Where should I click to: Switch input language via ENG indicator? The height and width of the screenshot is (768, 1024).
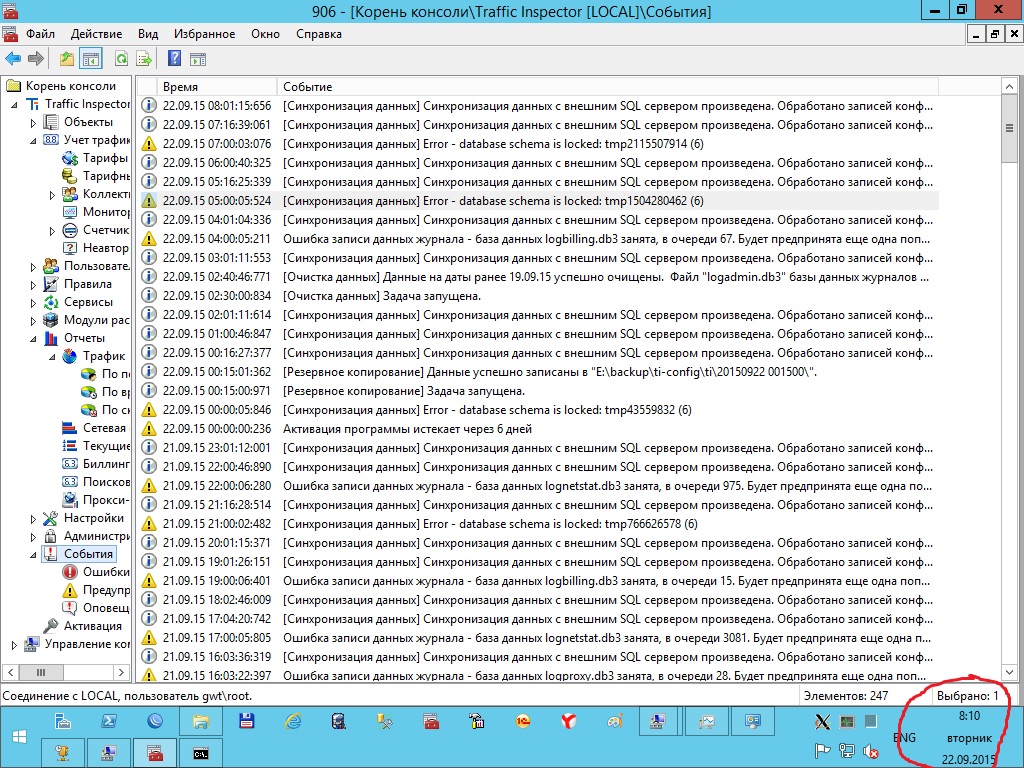tap(904, 737)
